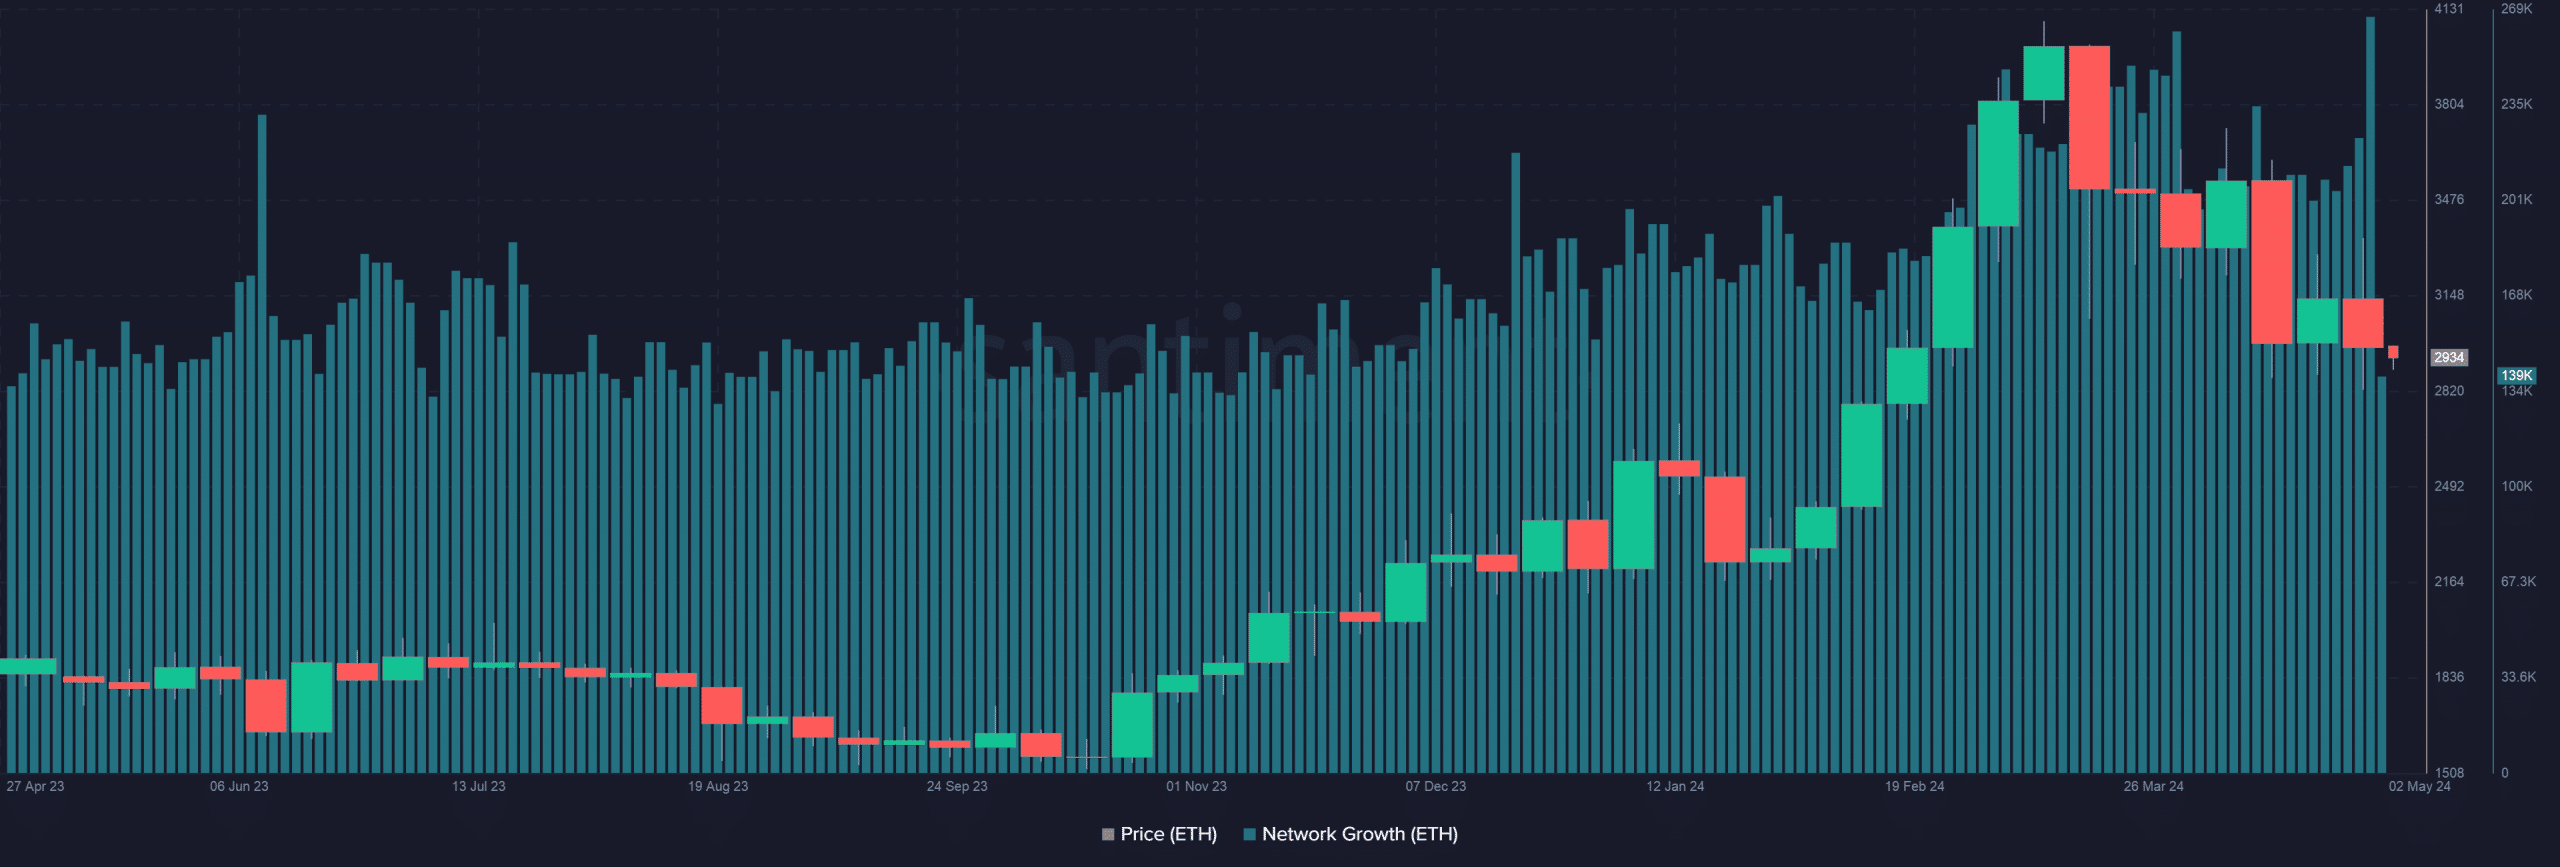Screen dimensions: 2560x867
Task: Click the 2492 price axis value
Action: [2449, 486]
